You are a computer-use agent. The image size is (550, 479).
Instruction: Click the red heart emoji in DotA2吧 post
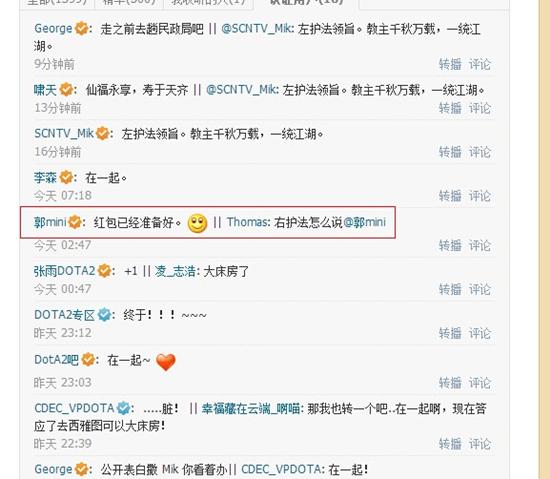click(x=166, y=362)
